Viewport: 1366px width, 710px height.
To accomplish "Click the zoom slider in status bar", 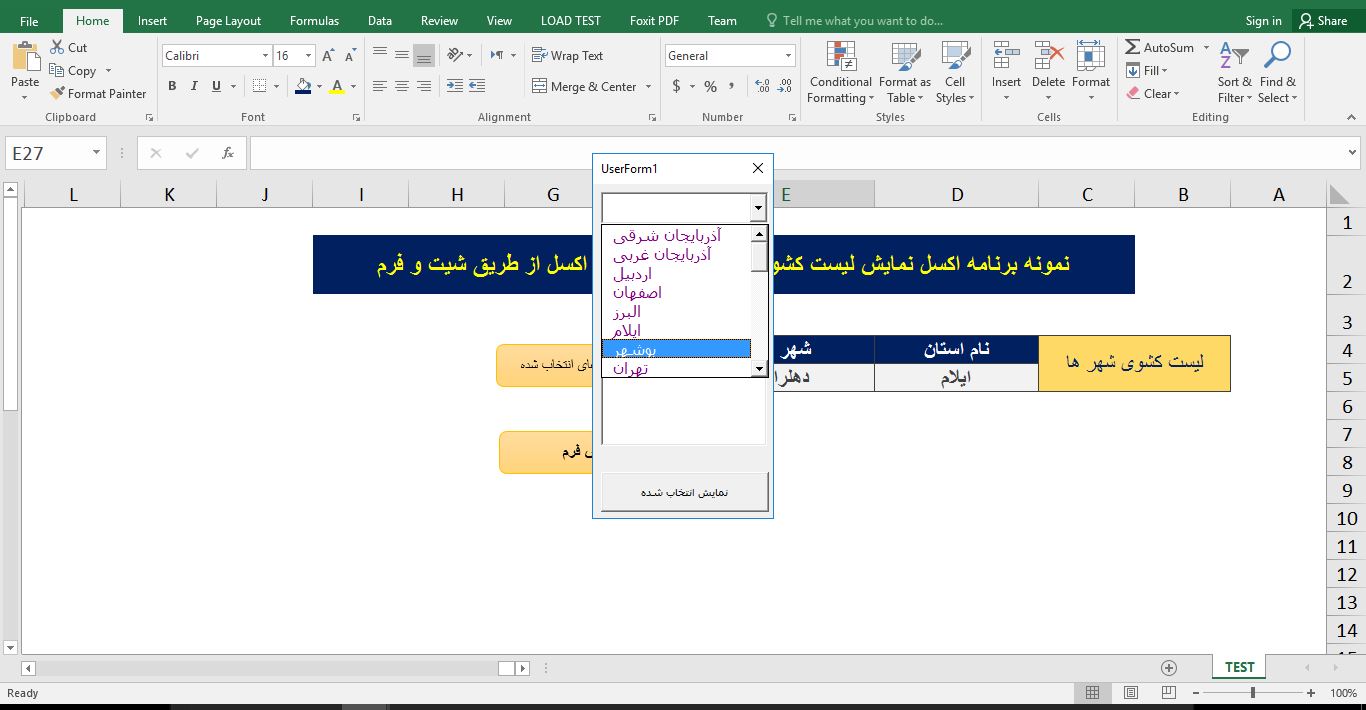I will (x=1253, y=693).
